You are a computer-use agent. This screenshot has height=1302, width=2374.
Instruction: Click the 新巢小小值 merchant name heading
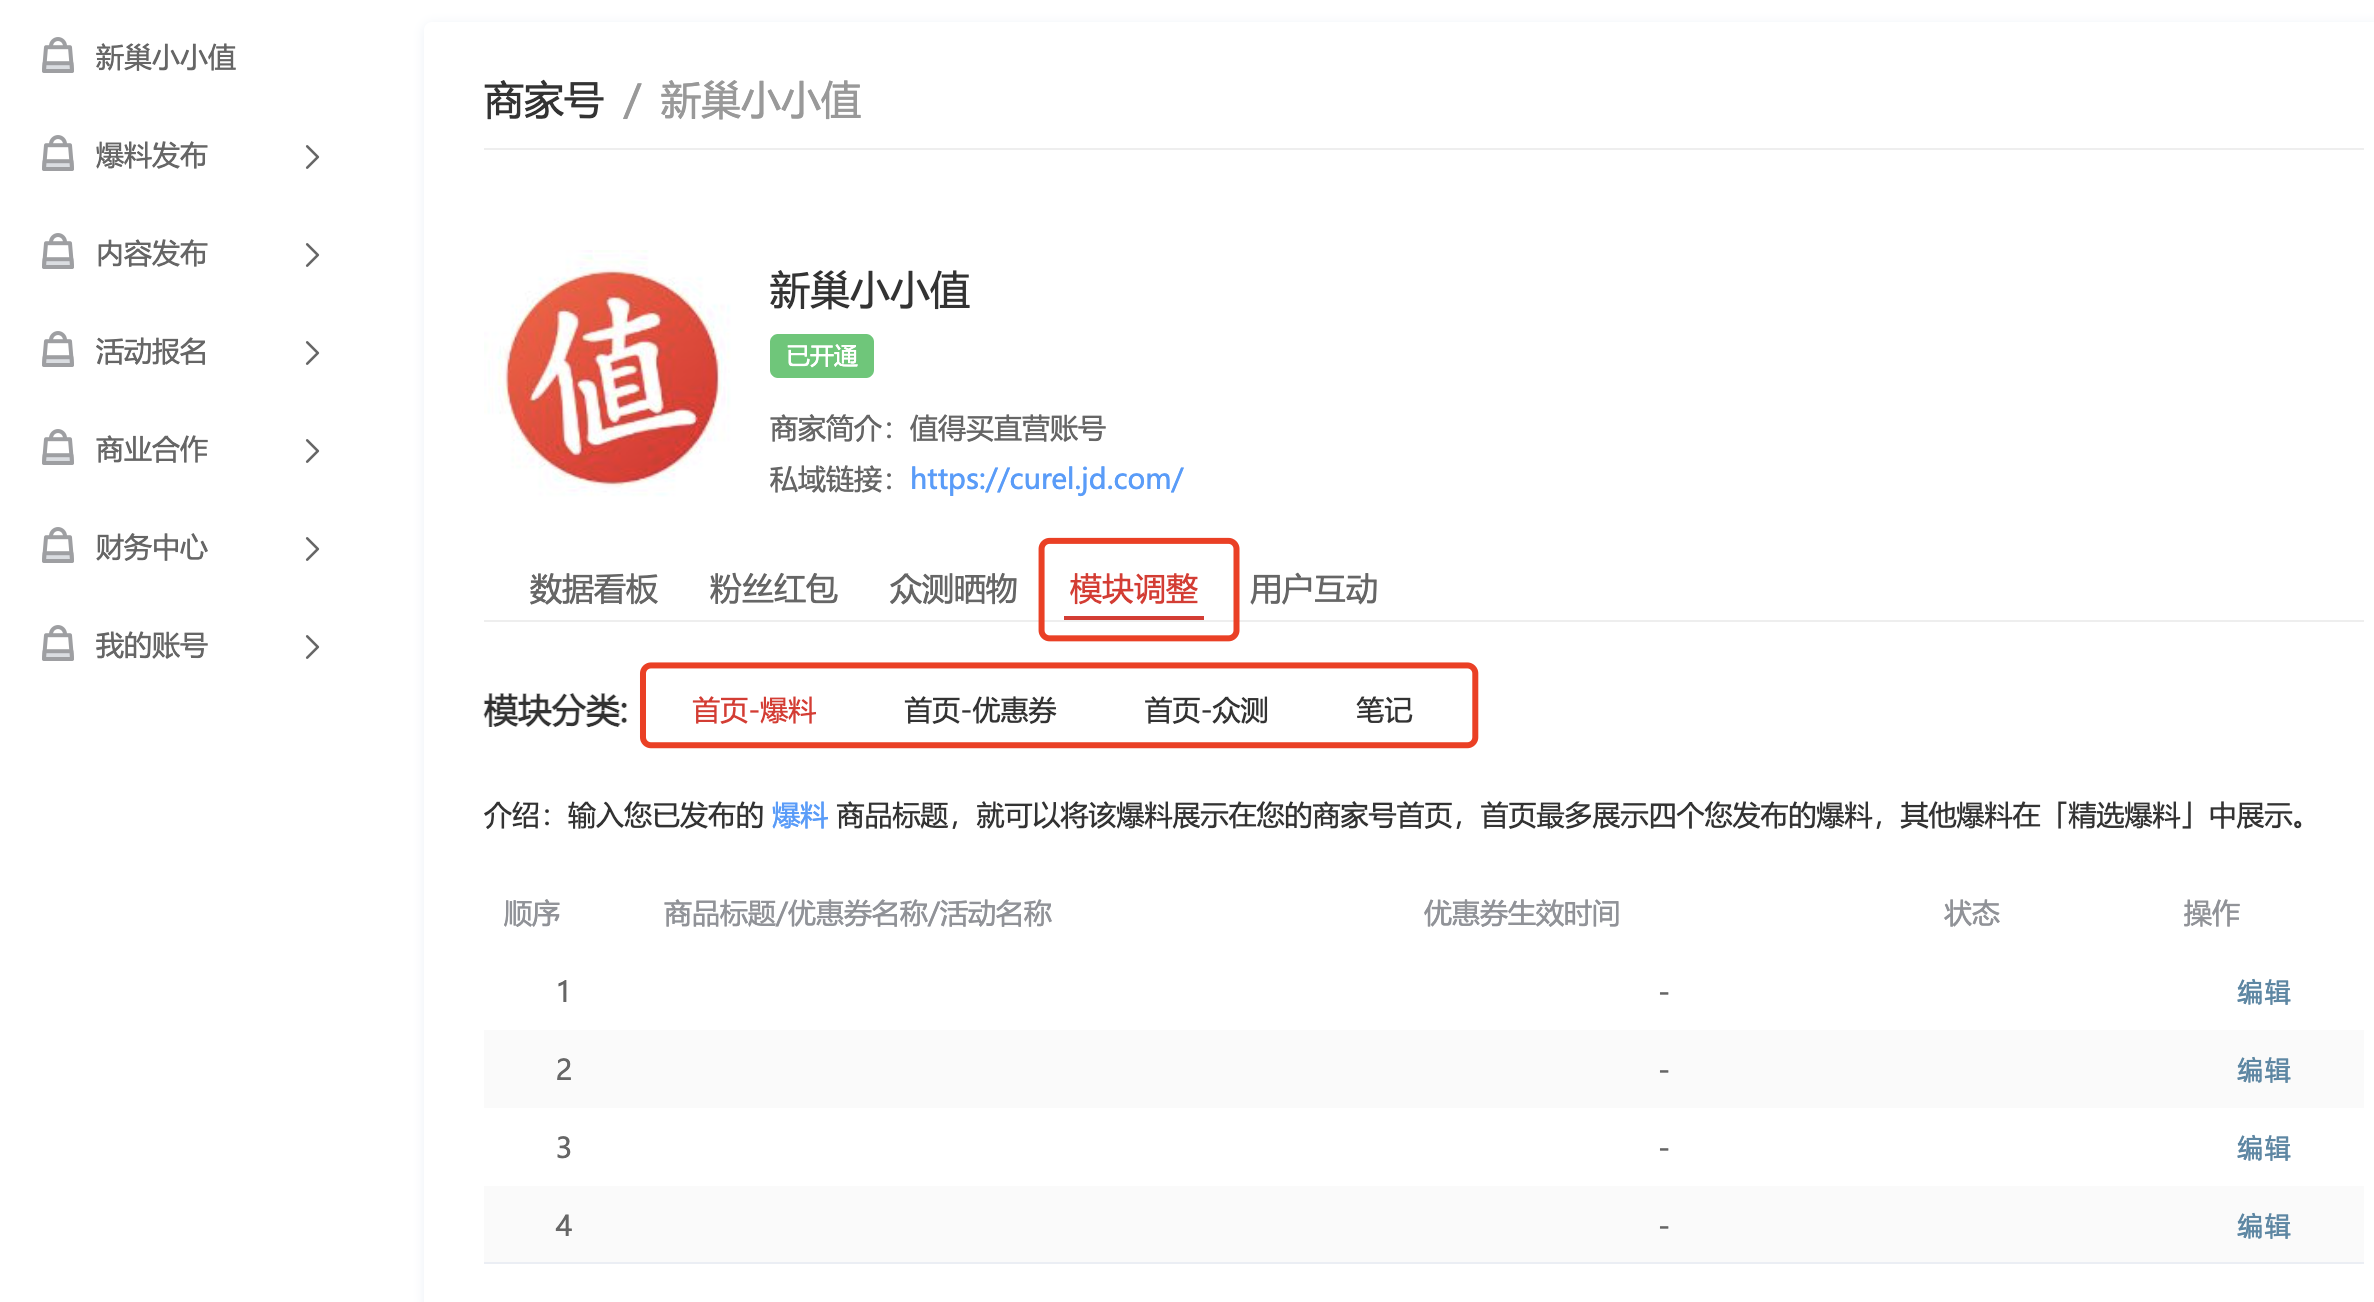(870, 291)
